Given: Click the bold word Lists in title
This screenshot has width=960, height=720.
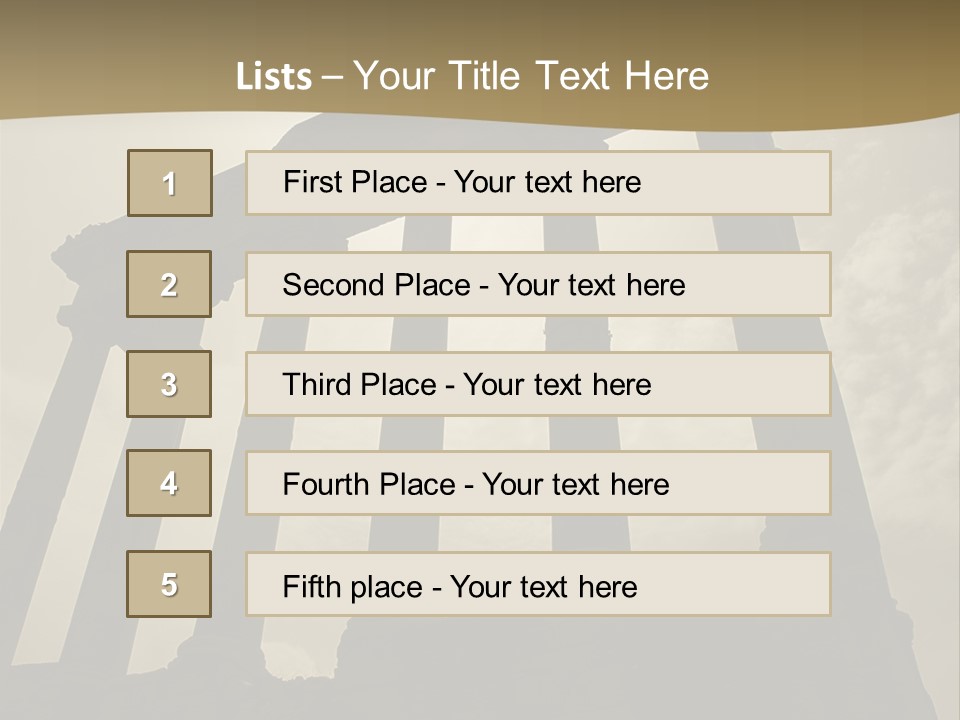Looking at the screenshot, I should 274,76.
